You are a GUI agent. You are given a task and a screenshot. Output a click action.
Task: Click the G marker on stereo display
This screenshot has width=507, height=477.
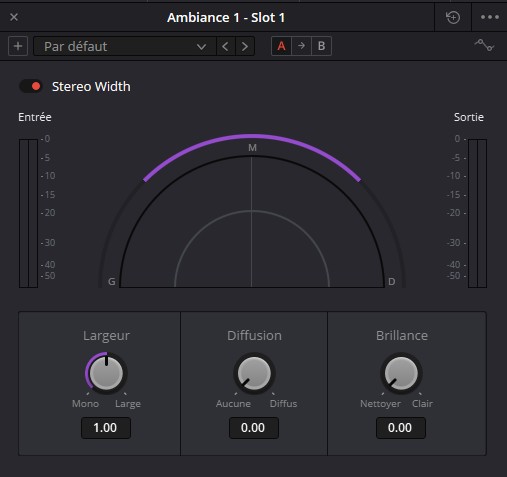[112, 282]
